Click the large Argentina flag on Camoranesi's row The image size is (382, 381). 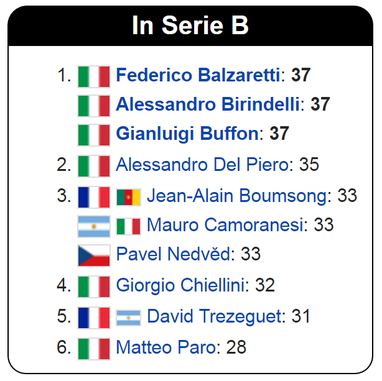click(x=94, y=226)
